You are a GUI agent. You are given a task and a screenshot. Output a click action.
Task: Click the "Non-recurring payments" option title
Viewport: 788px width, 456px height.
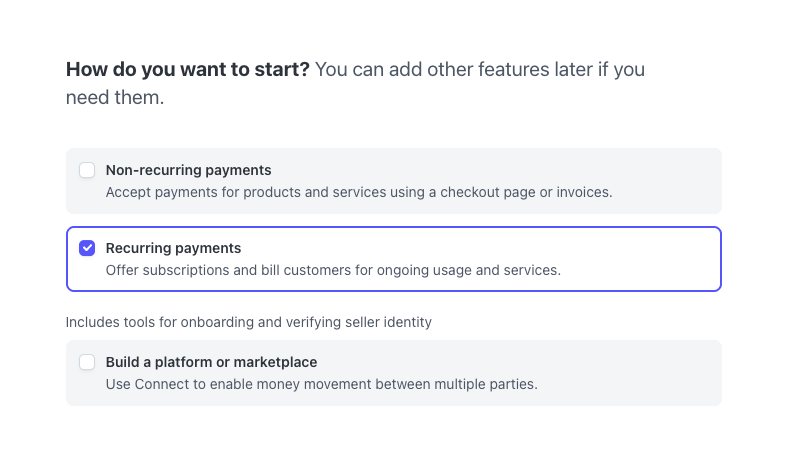pos(188,170)
